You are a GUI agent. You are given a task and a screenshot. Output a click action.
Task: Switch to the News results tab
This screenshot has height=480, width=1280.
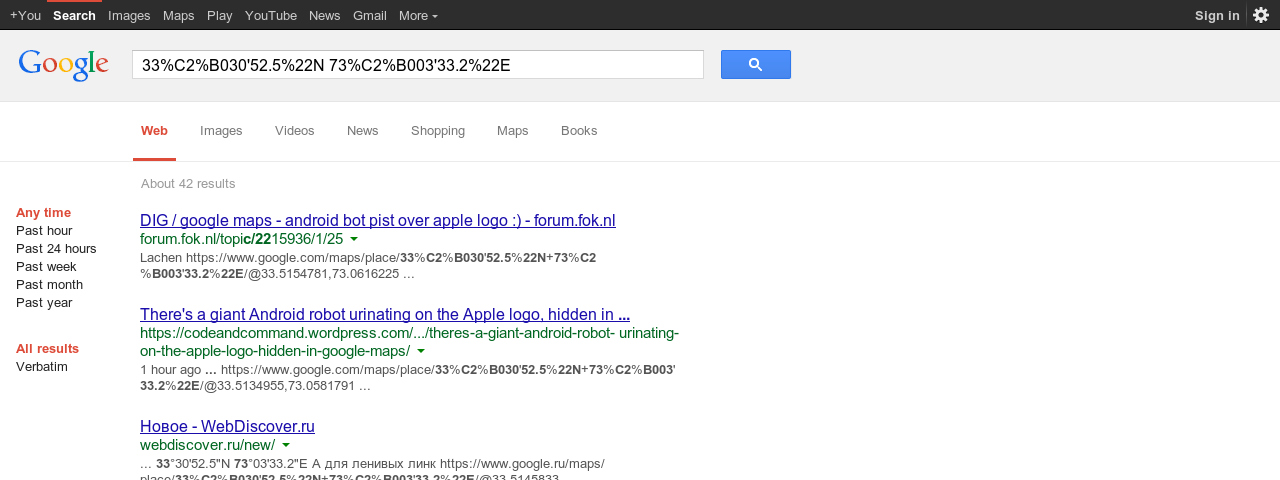[363, 131]
